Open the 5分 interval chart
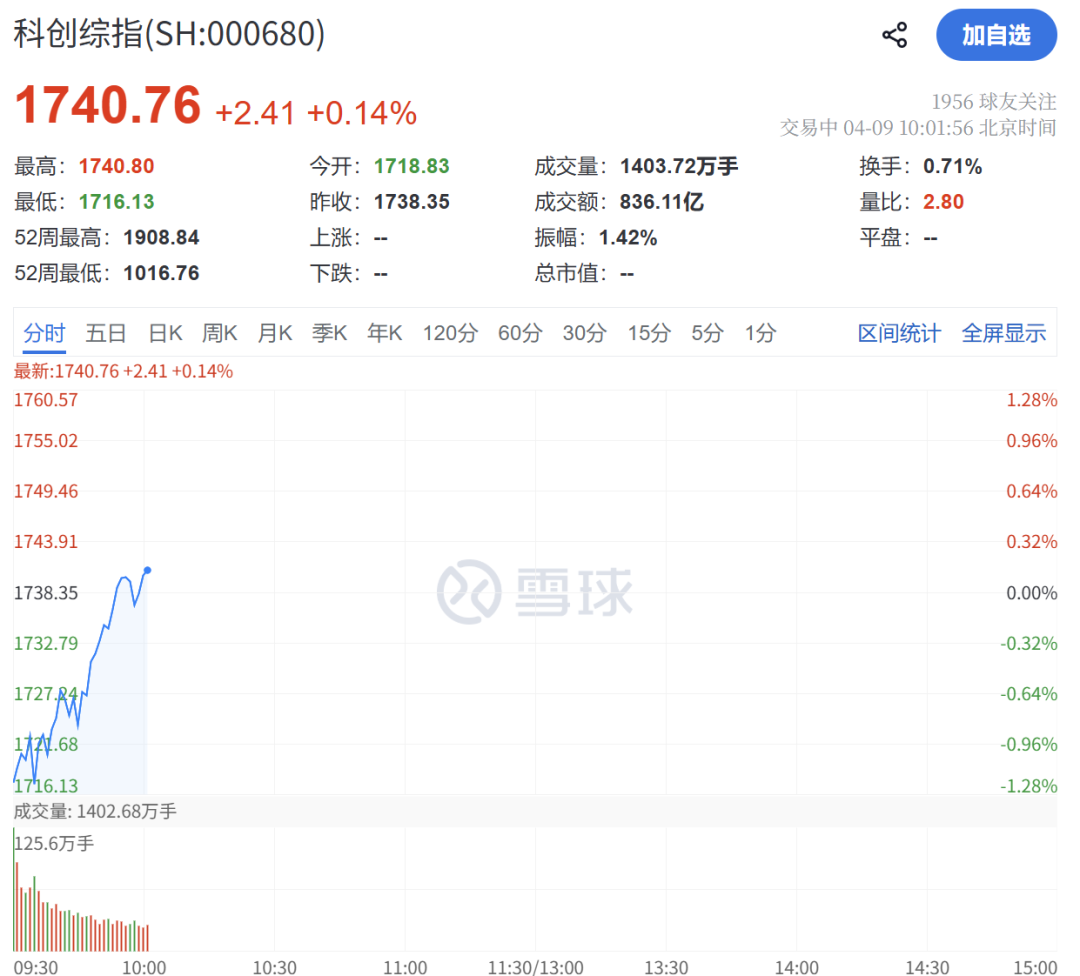 [x=707, y=333]
